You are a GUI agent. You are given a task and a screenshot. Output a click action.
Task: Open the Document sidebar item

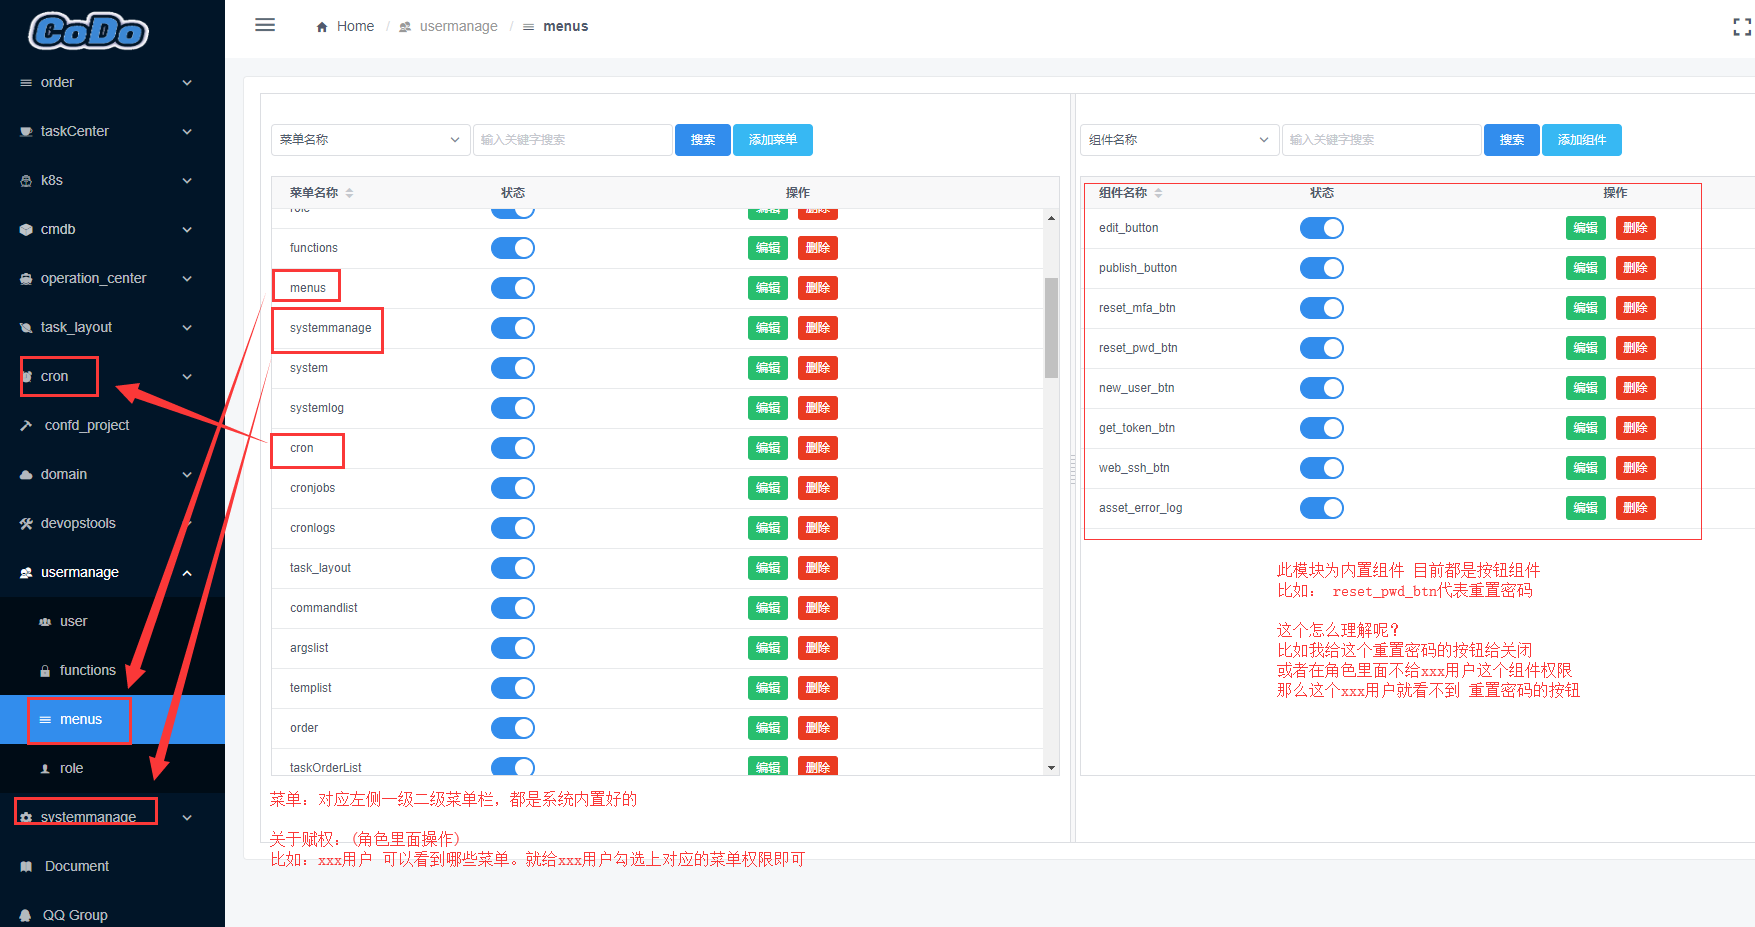(x=112, y=867)
